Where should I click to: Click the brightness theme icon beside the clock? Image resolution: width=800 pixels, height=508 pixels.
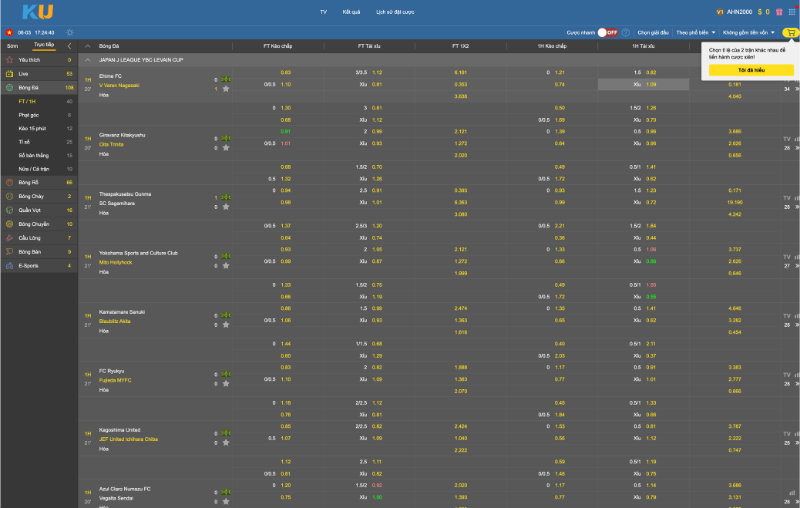[x=70, y=32]
